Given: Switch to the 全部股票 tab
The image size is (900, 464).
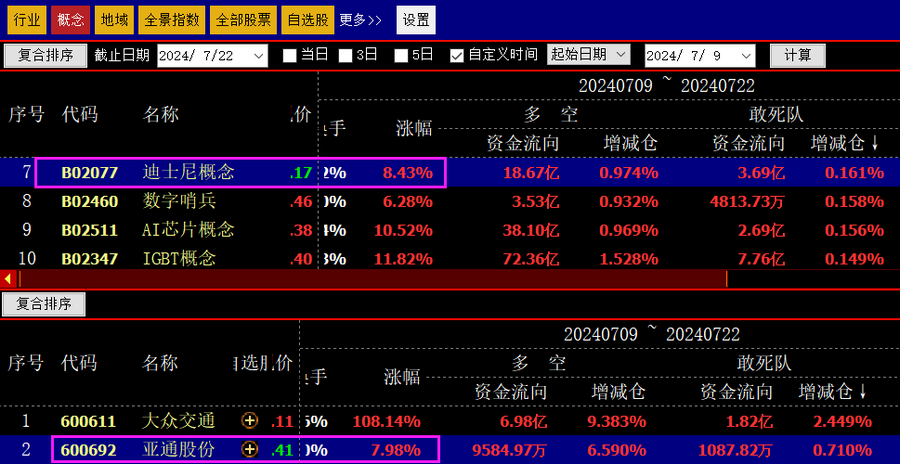Looking at the screenshot, I should (243, 20).
